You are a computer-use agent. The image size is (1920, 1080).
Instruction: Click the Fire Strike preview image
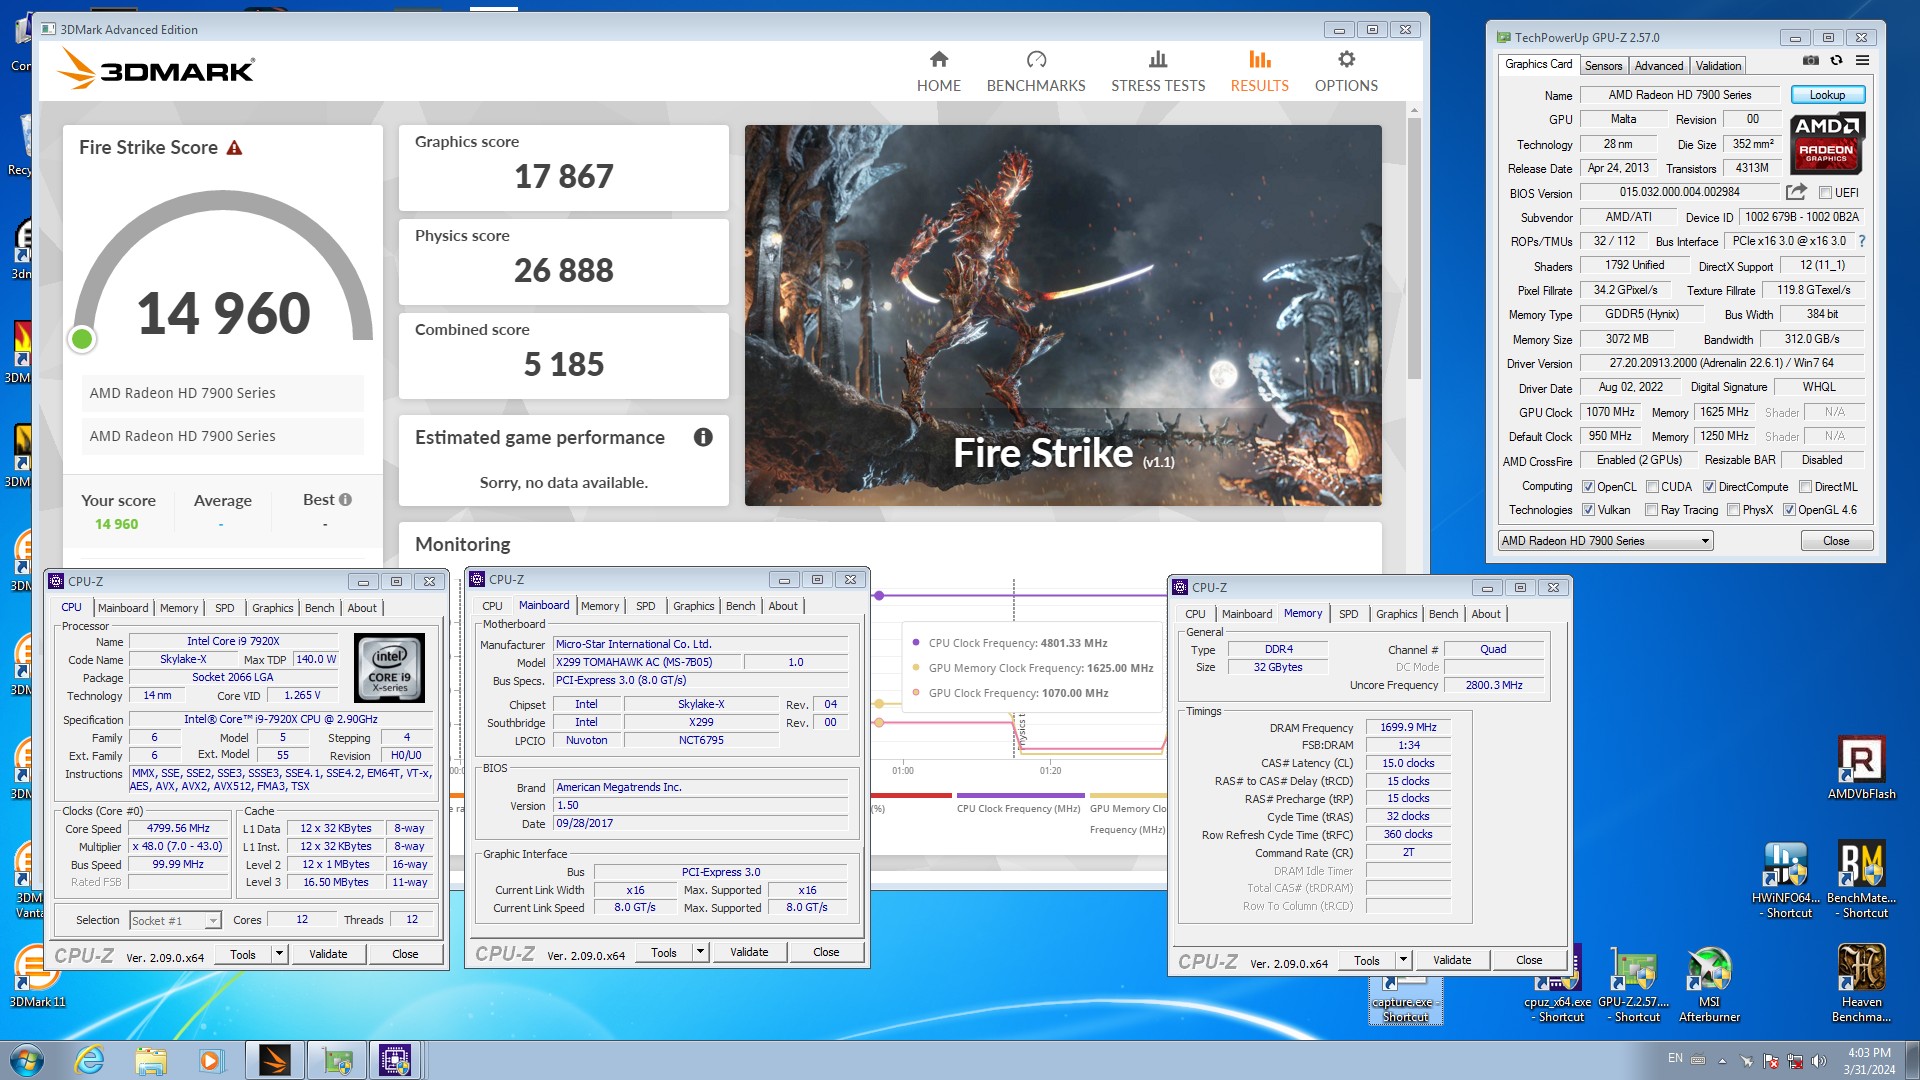pyautogui.click(x=1063, y=315)
